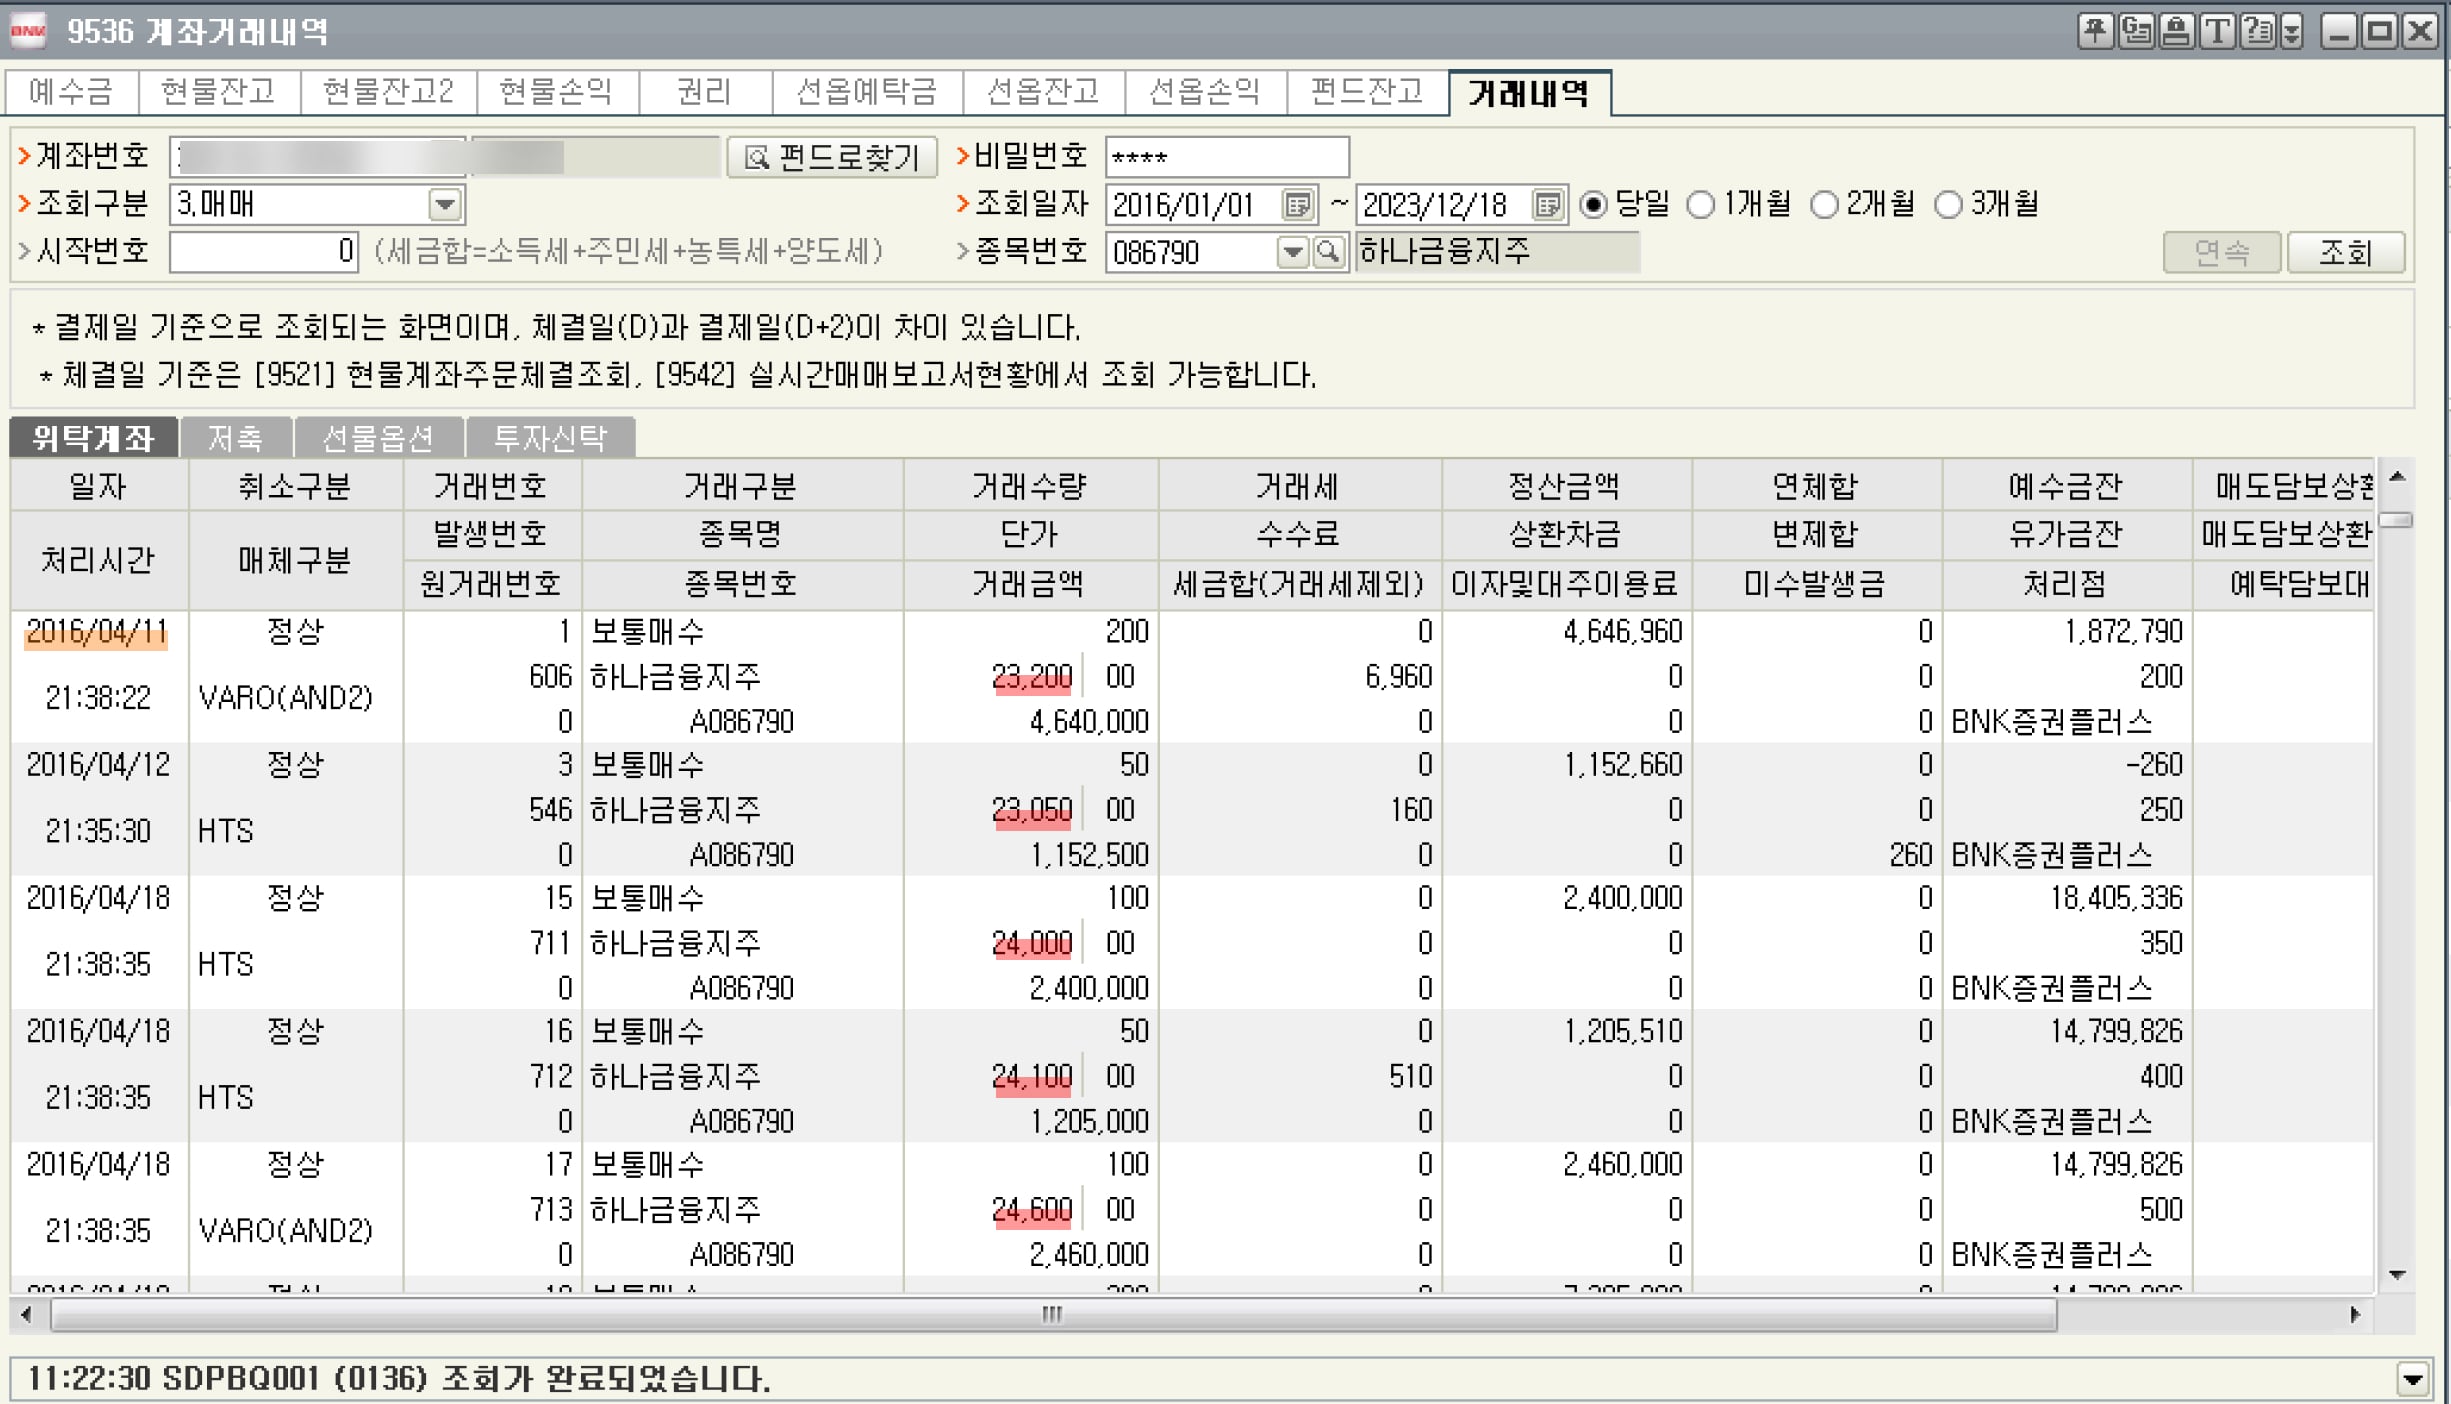The height and width of the screenshot is (1404, 2451).
Task: Switch to the 선옵예탁금 tab
Action: tap(866, 92)
